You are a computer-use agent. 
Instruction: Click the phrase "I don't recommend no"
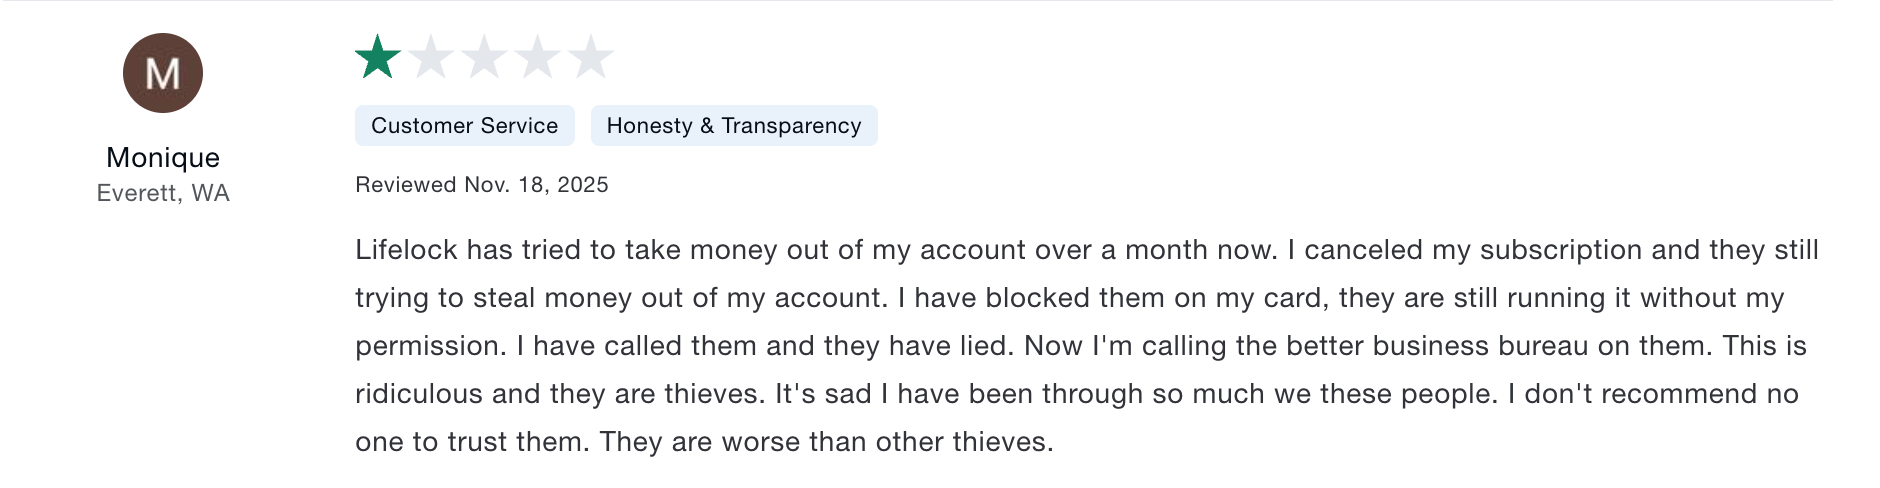tap(1653, 394)
